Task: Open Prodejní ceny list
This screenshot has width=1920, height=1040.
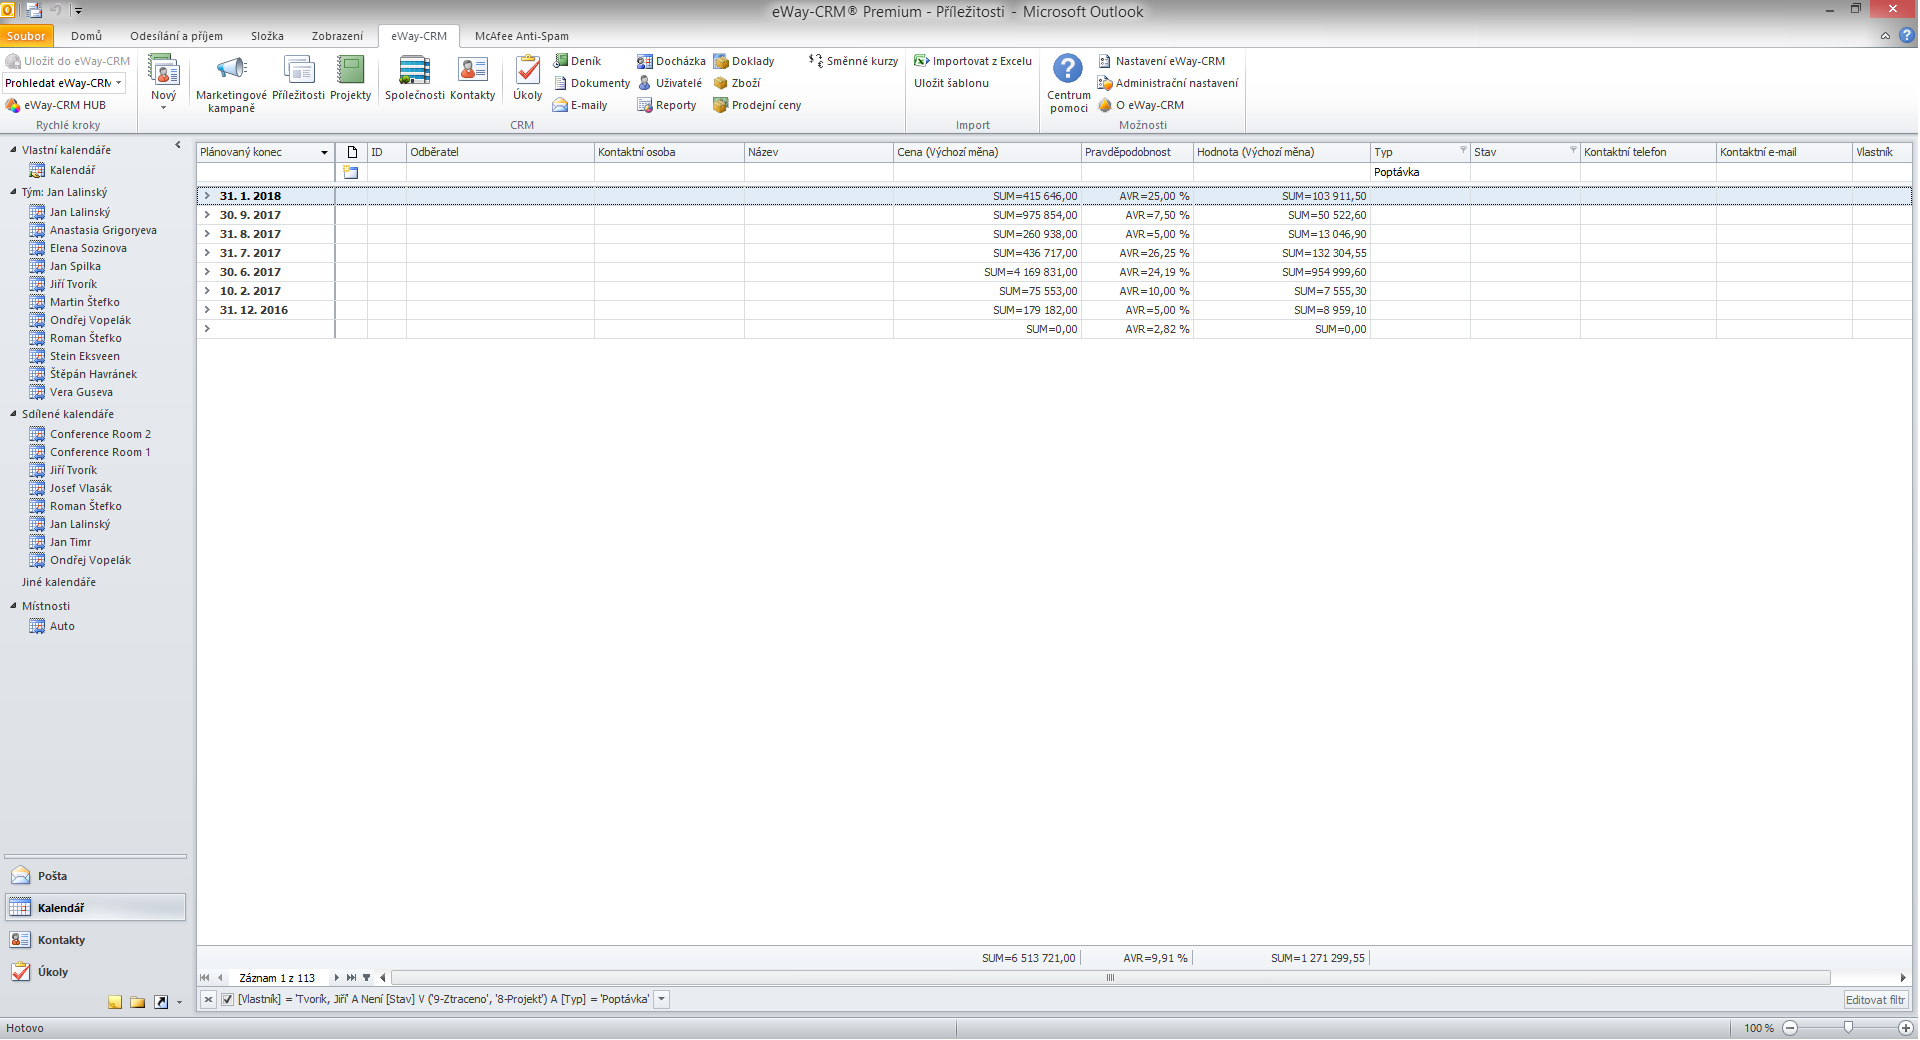Action: [757, 105]
